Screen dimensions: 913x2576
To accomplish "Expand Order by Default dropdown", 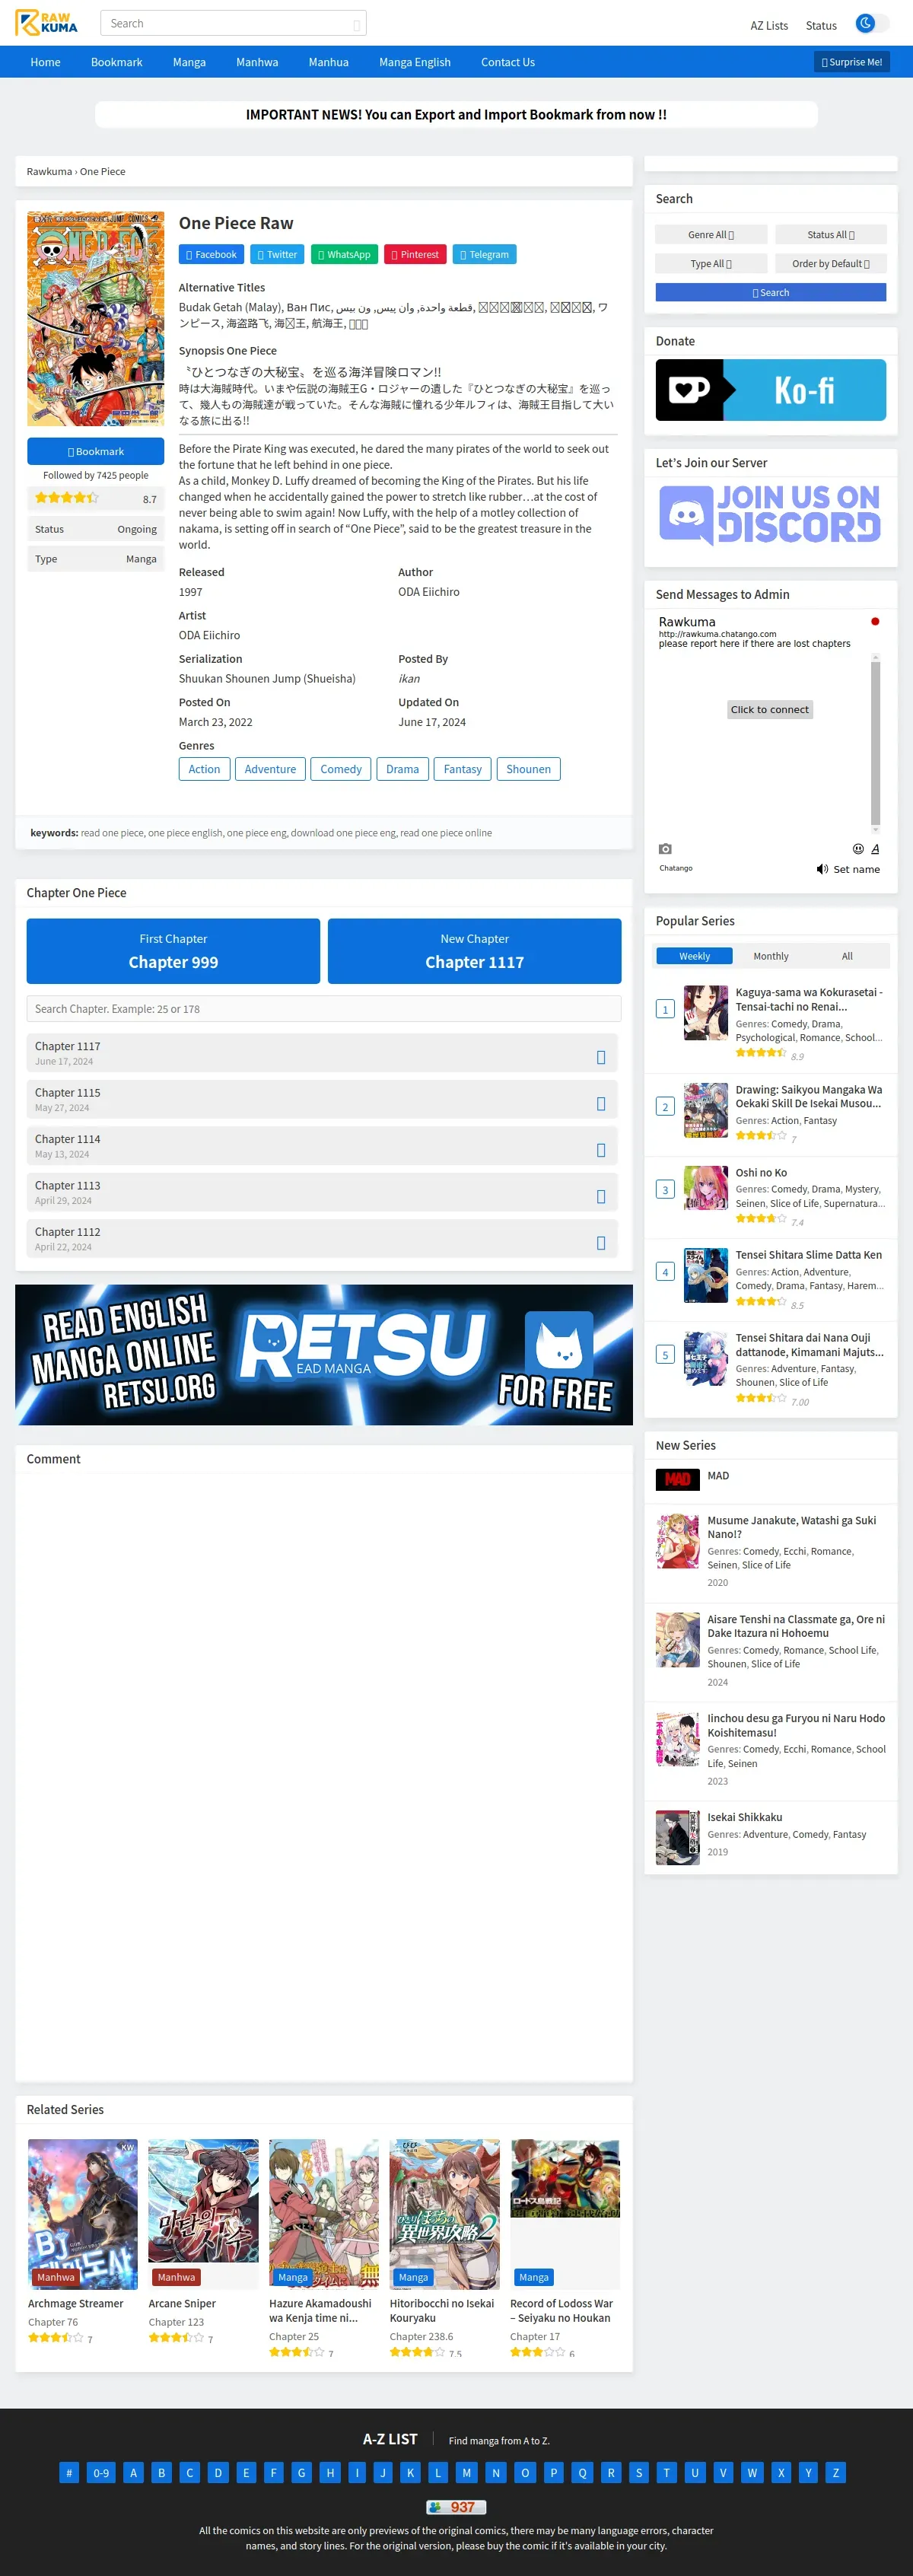I will click(830, 264).
